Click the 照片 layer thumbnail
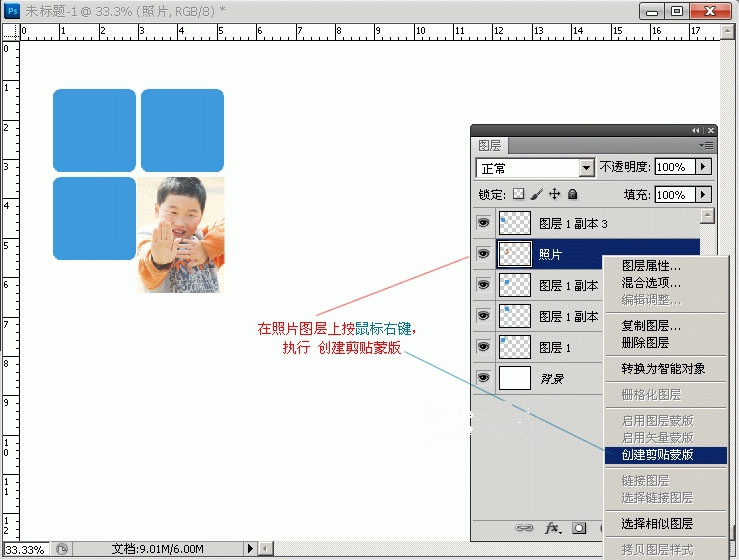Viewport: 739px width, 560px height. [515, 254]
